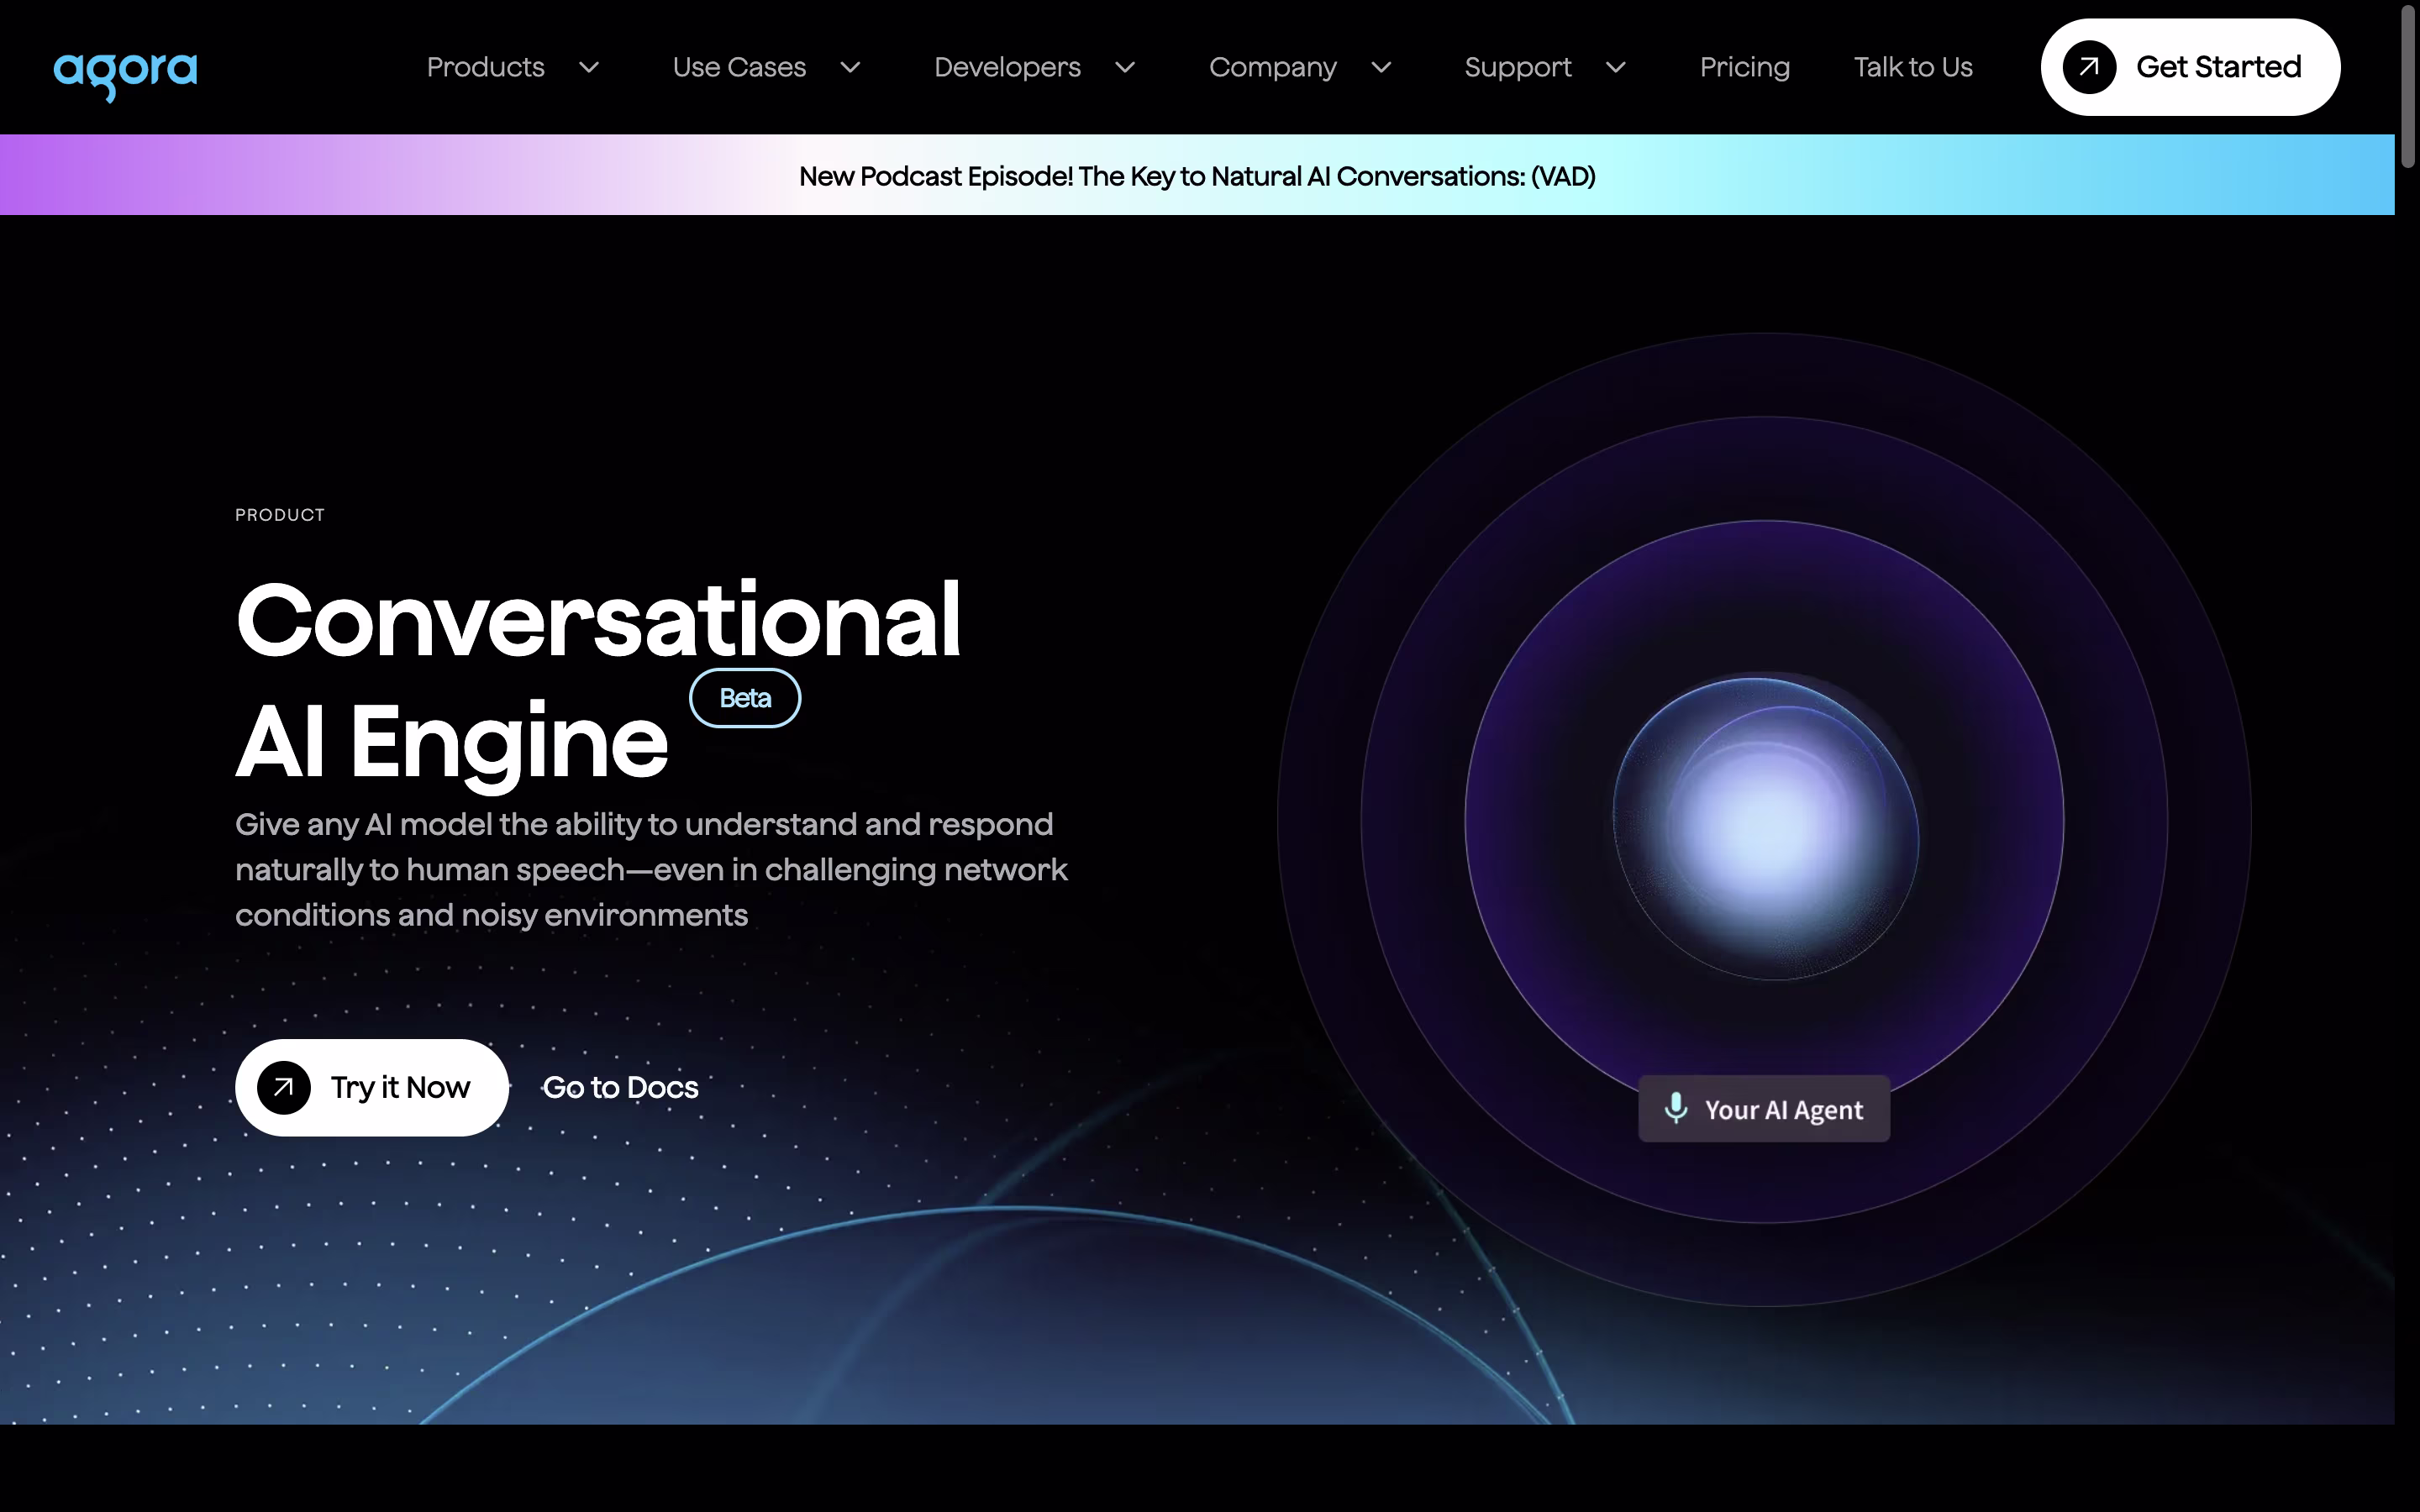Click the arrow icon in Get Started
This screenshot has height=1512, width=2420.
click(2089, 67)
